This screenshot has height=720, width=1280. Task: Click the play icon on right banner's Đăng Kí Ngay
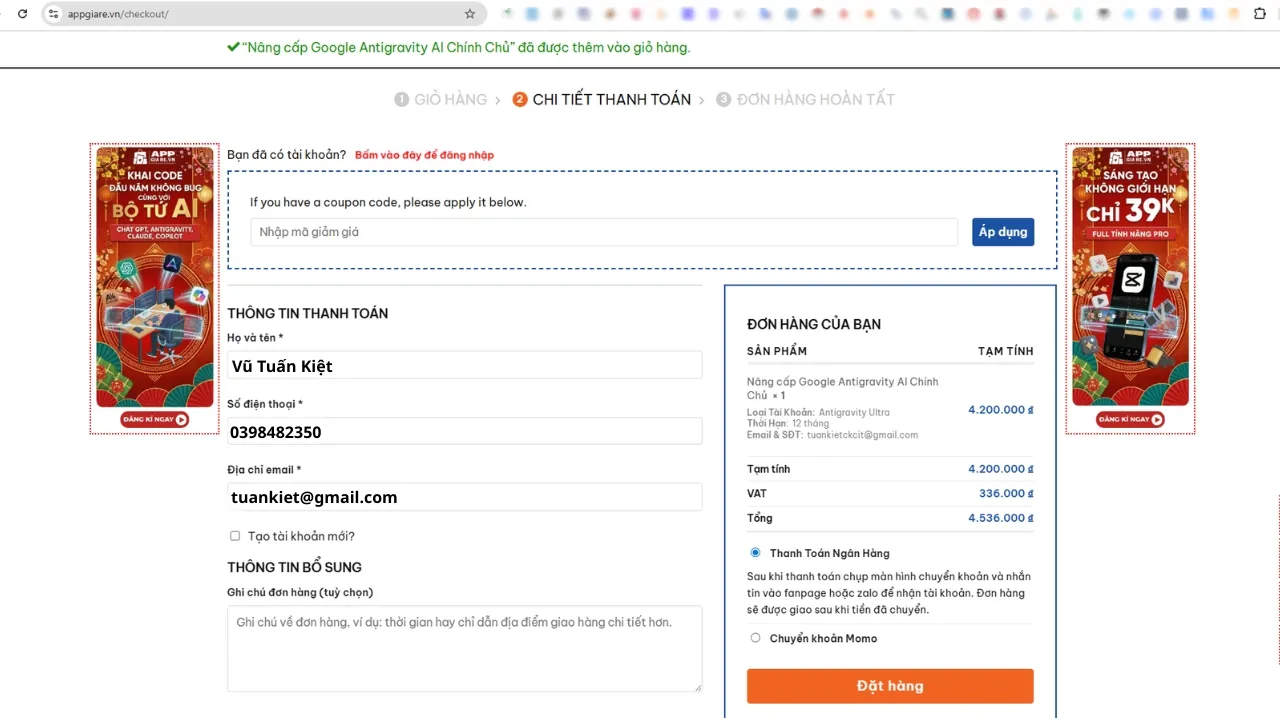click(1157, 420)
